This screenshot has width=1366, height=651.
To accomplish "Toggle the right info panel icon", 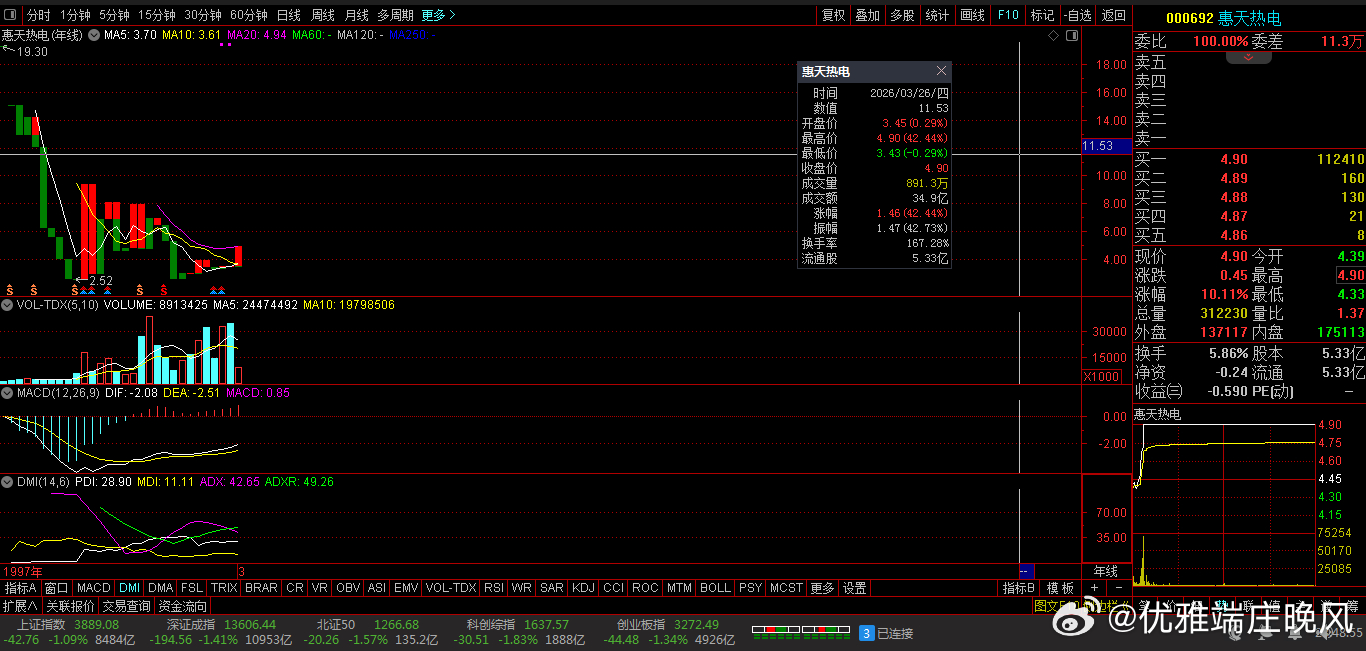I will pyautogui.click(x=1071, y=35).
